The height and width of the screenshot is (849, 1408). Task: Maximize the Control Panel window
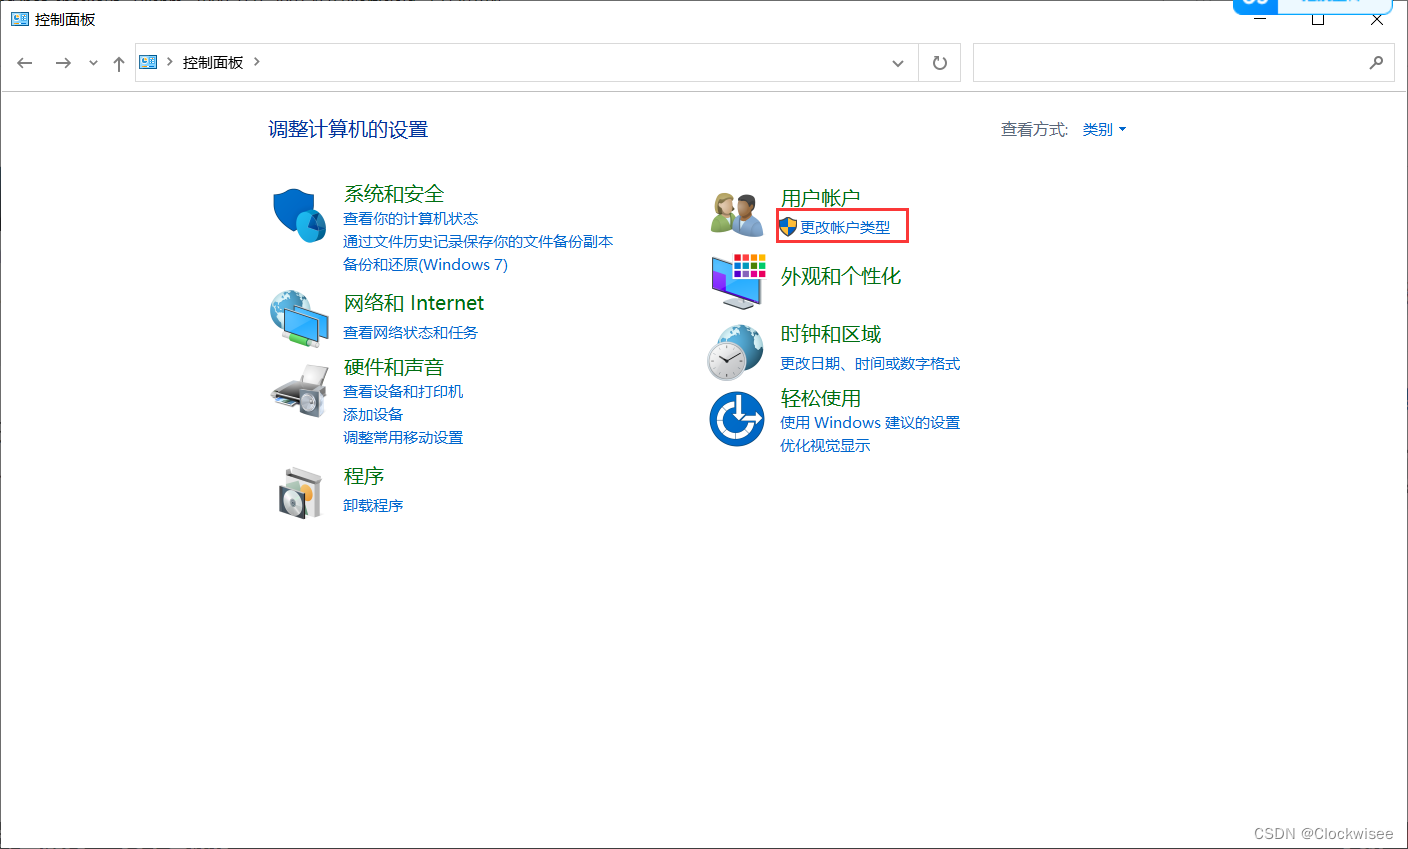[1318, 19]
